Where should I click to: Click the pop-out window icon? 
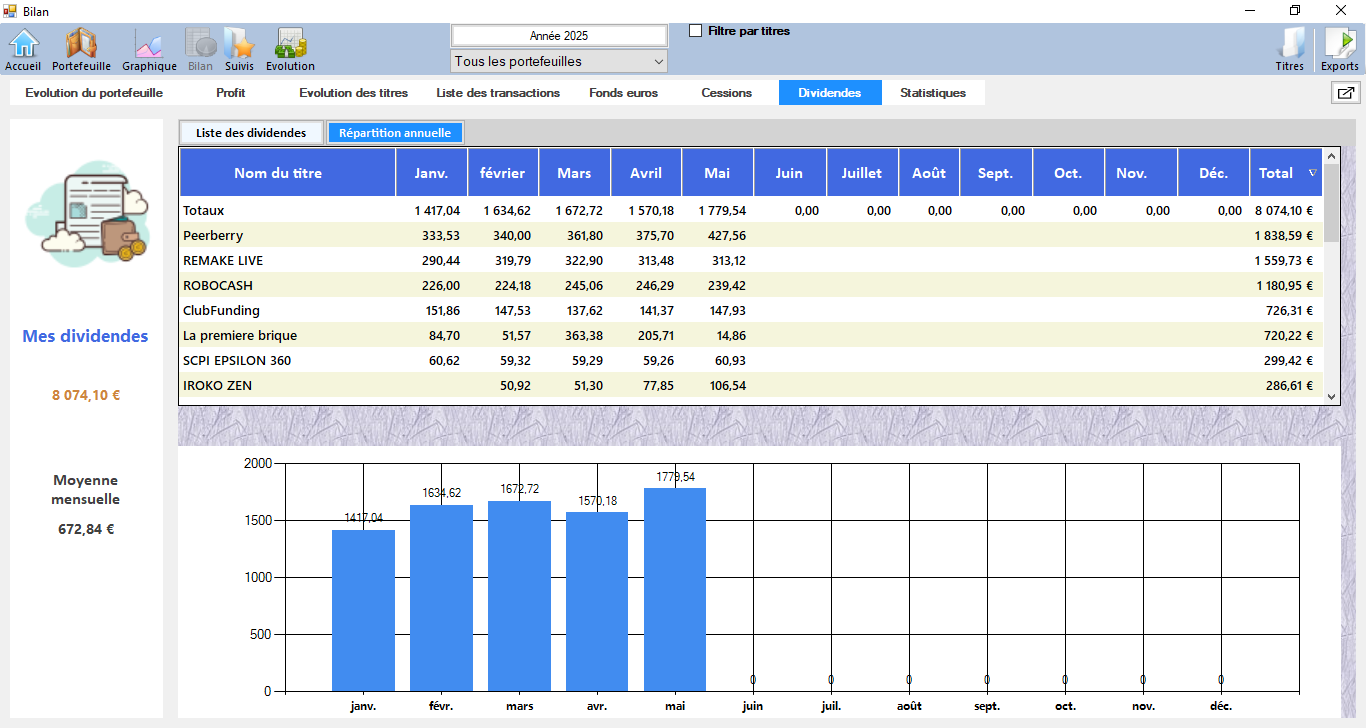coord(1345,93)
